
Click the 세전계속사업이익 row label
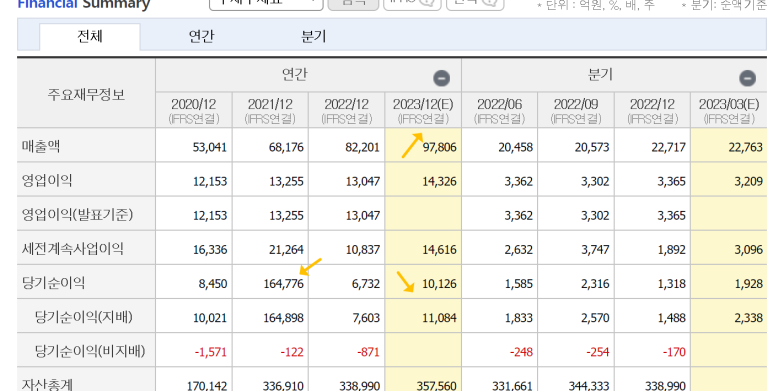click(72, 249)
